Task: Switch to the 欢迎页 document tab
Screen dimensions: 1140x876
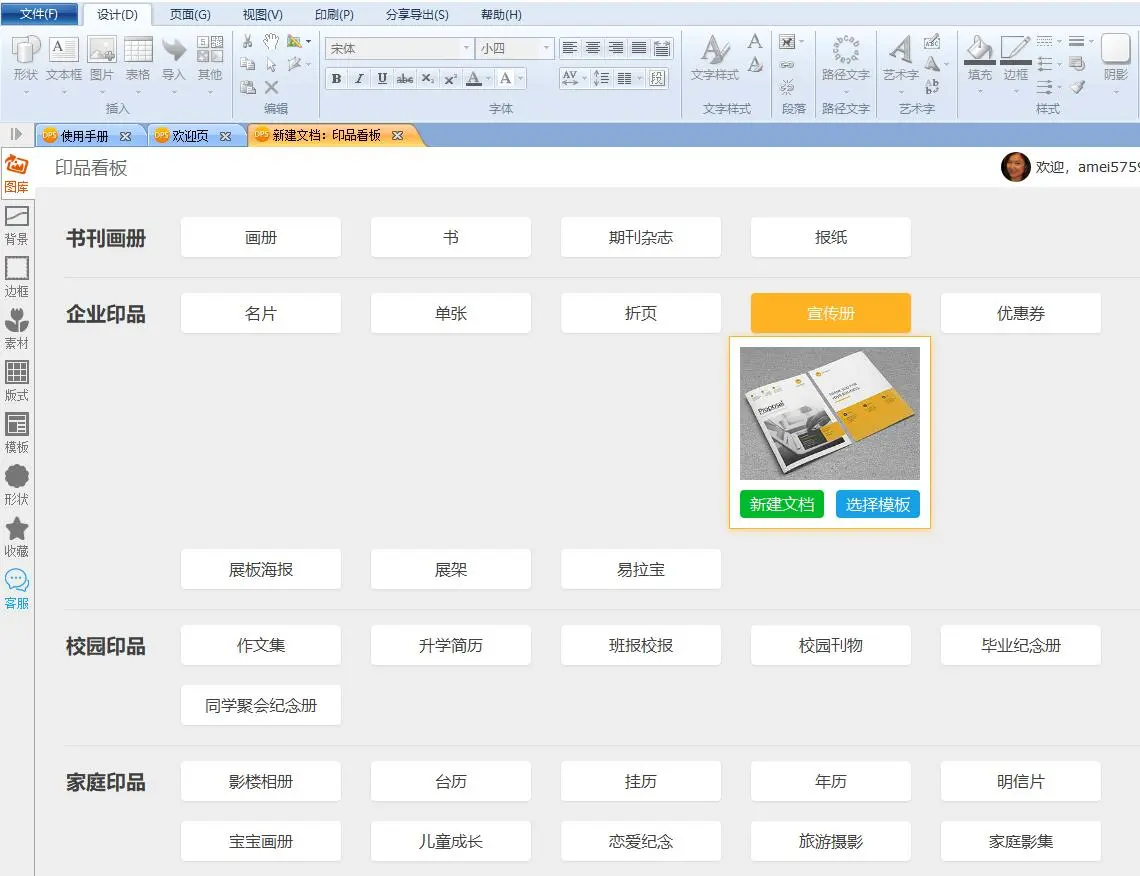Action: (191, 136)
